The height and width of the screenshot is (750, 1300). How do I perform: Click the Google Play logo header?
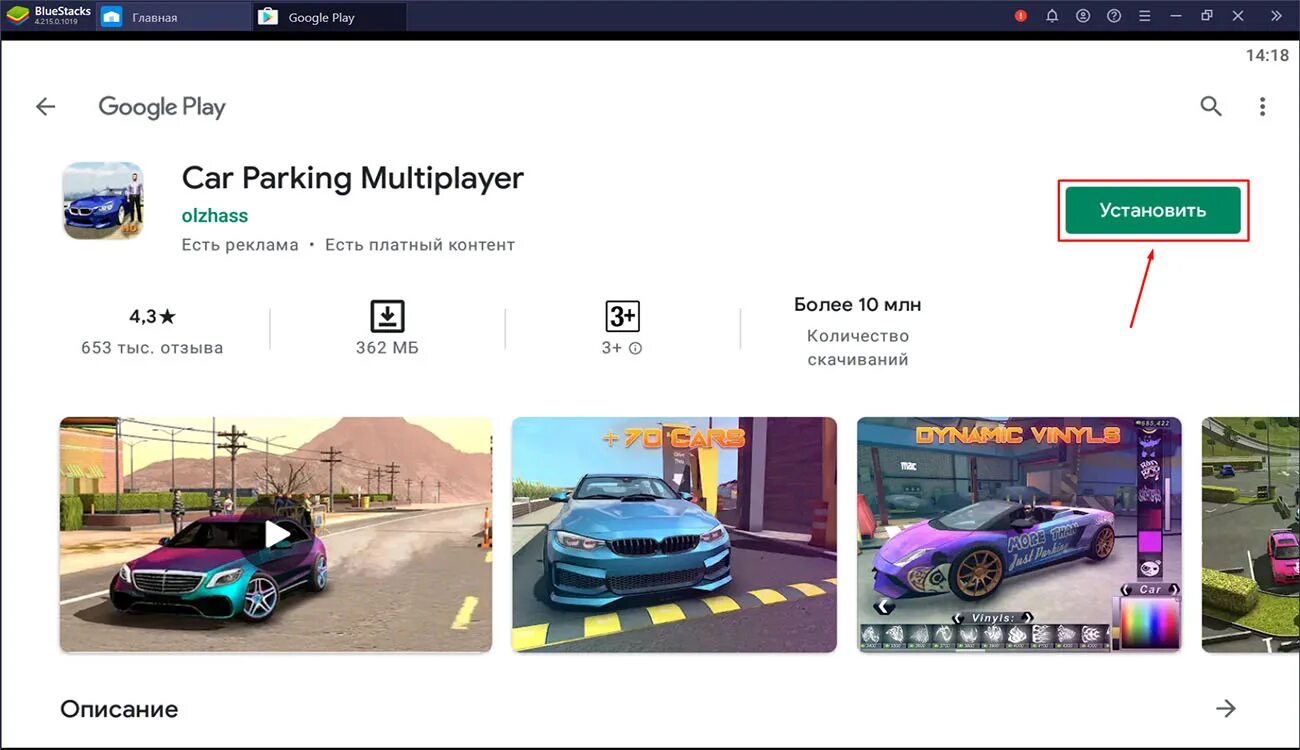click(162, 107)
